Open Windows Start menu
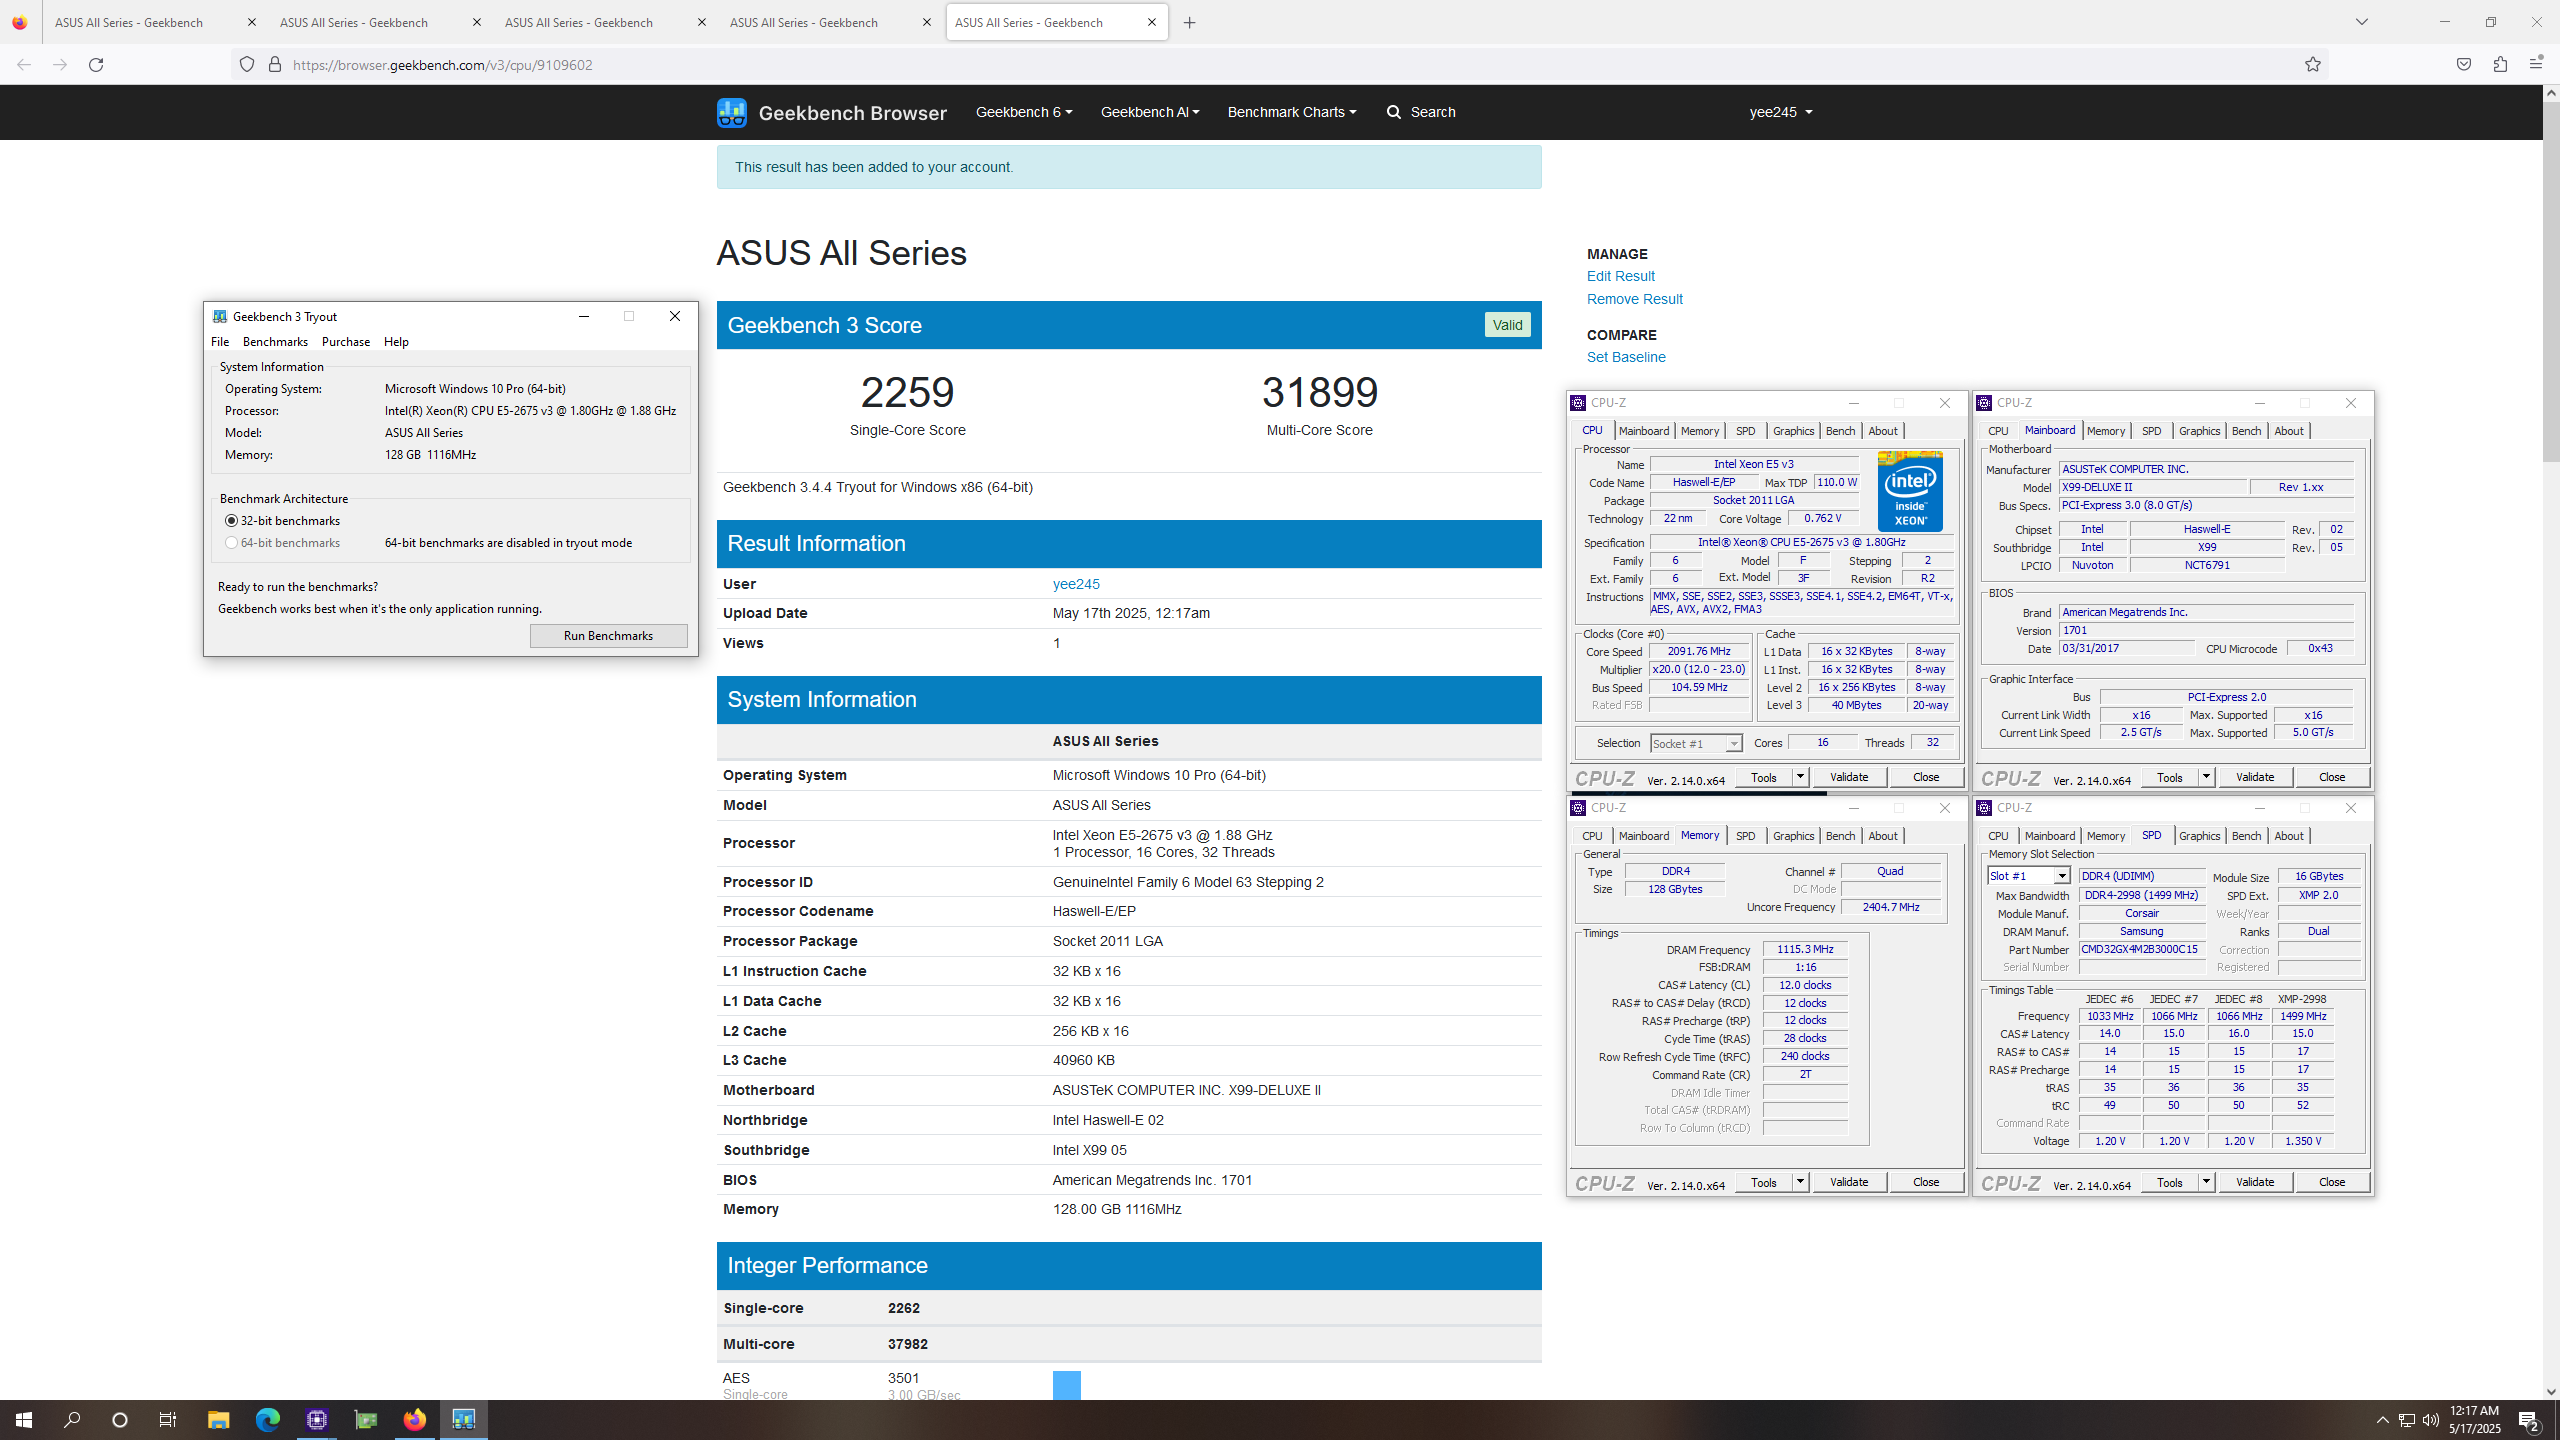 tap(24, 1420)
